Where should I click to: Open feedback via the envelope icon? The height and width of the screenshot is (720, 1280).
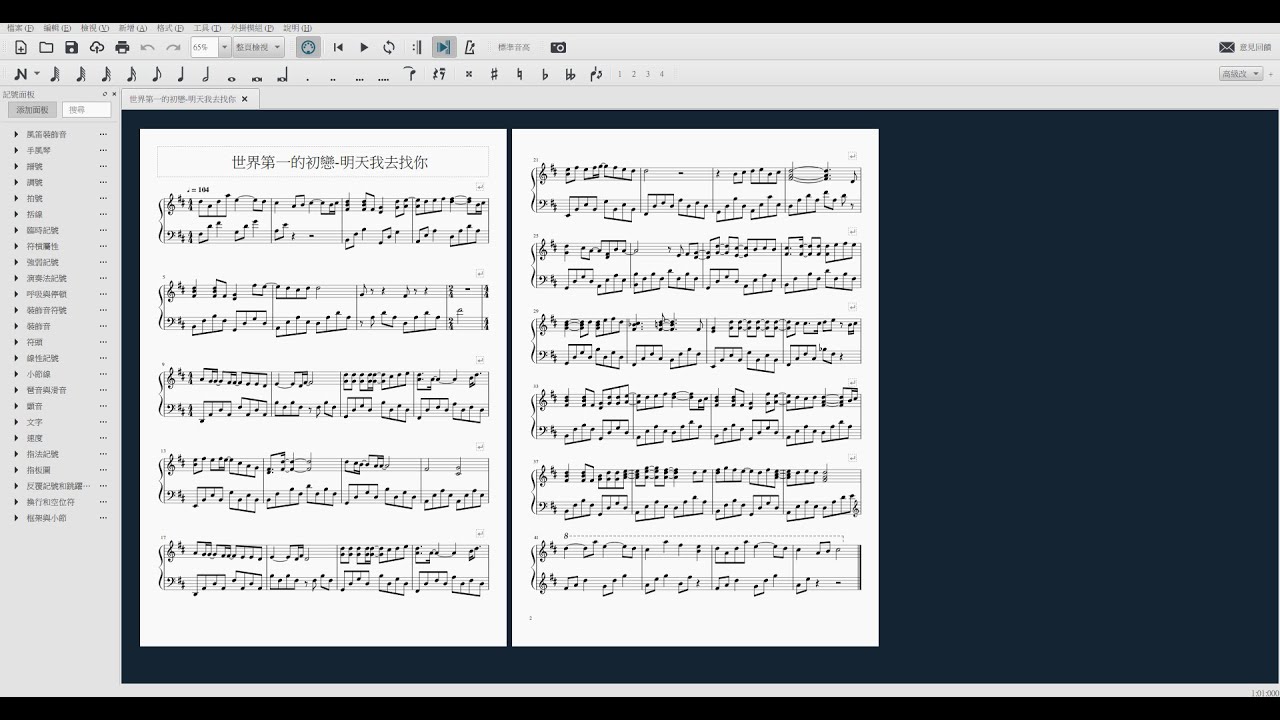(1227, 47)
